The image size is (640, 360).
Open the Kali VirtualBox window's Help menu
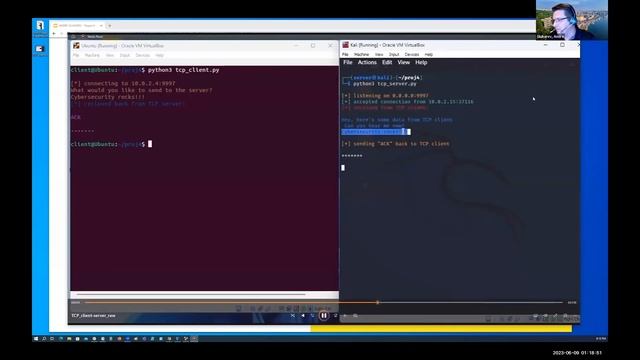click(x=429, y=54)
